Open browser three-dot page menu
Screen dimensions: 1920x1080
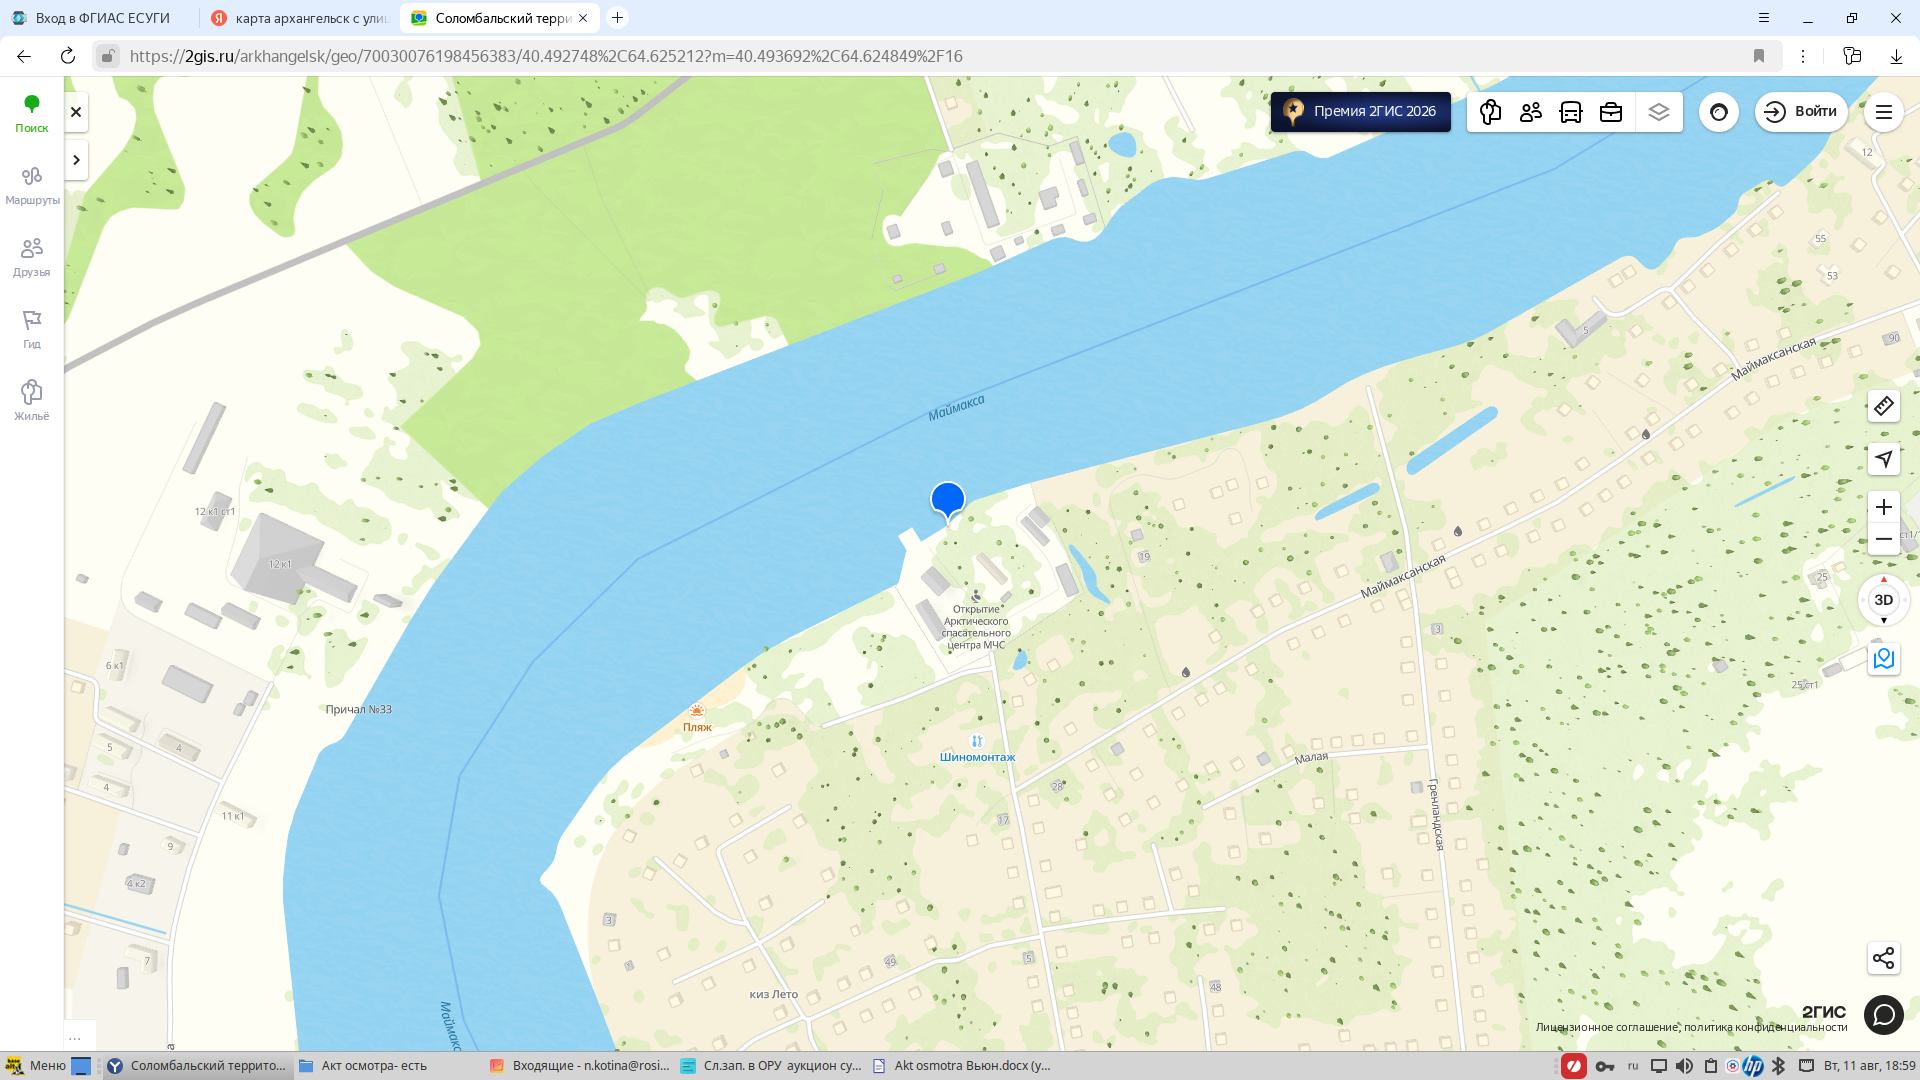1803,56
